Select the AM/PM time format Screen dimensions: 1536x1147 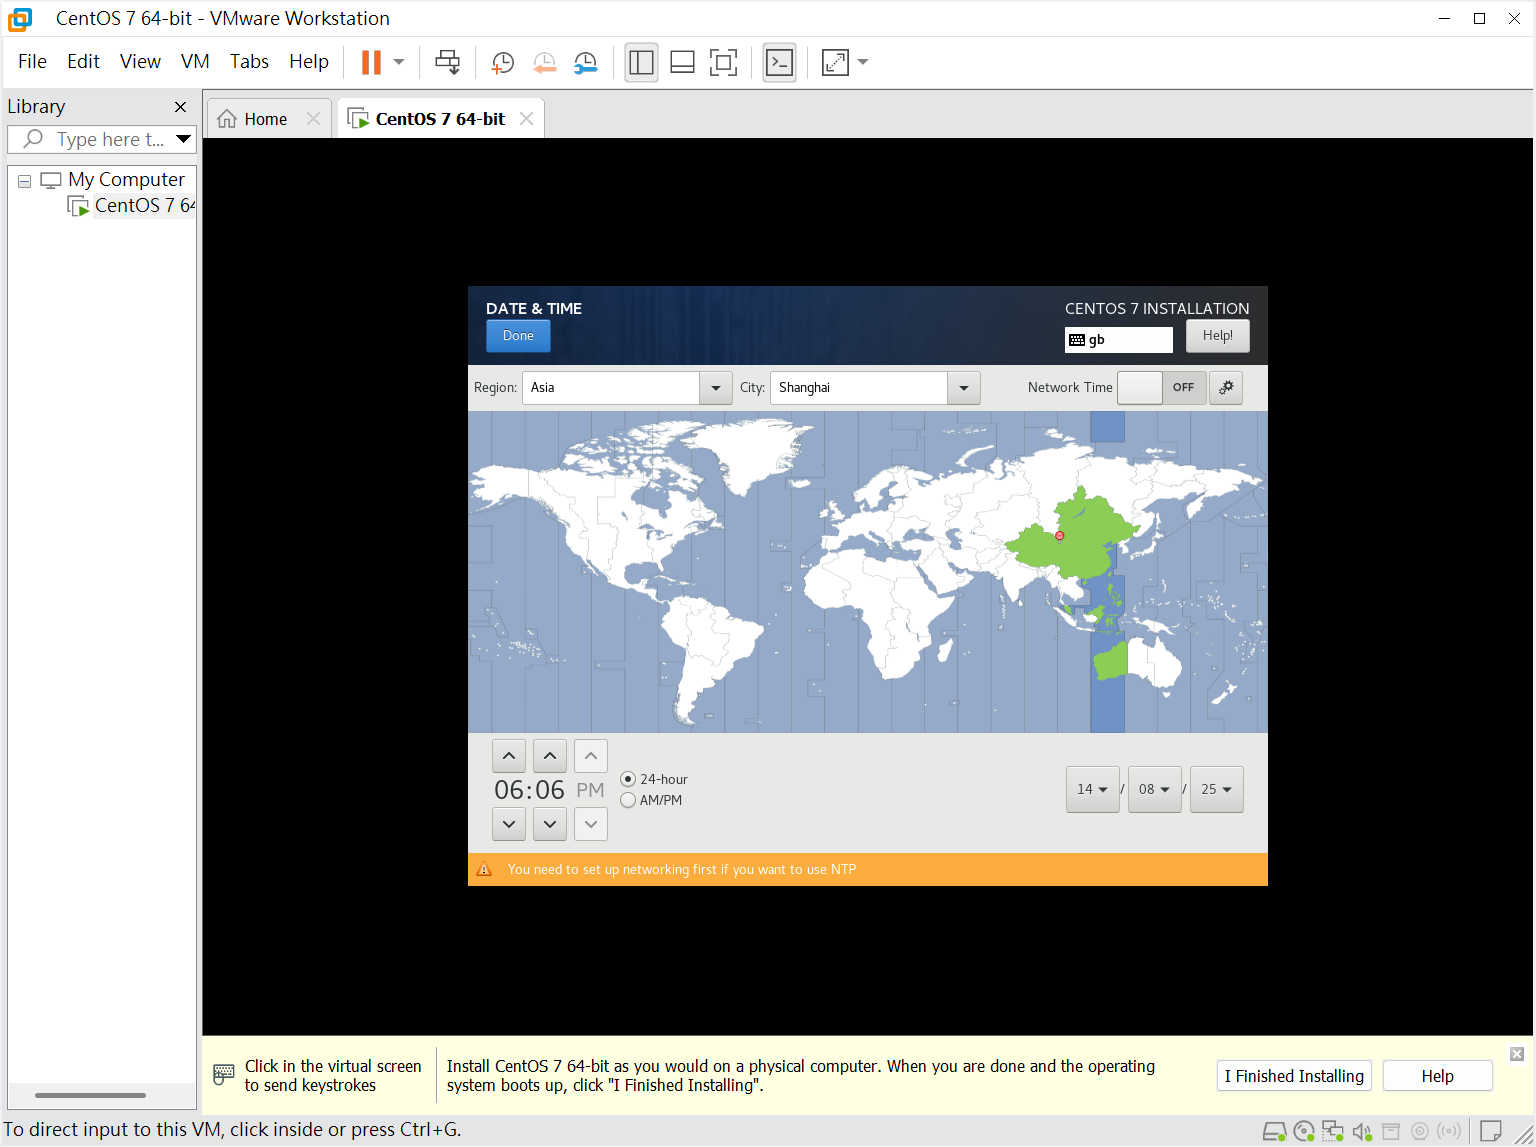click(628, 800)
